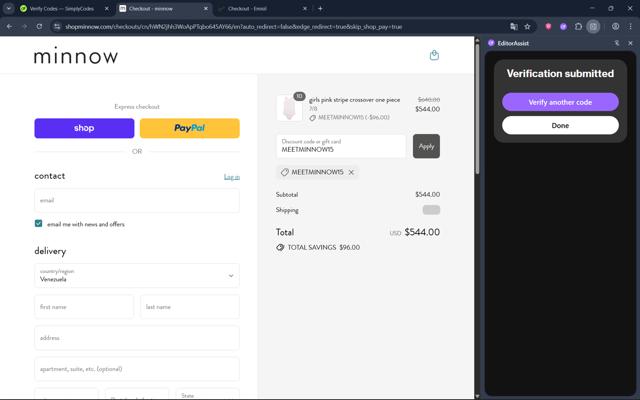
Task: Close the Verify Codes SimplyCodes tab
Action: (107, 8)
